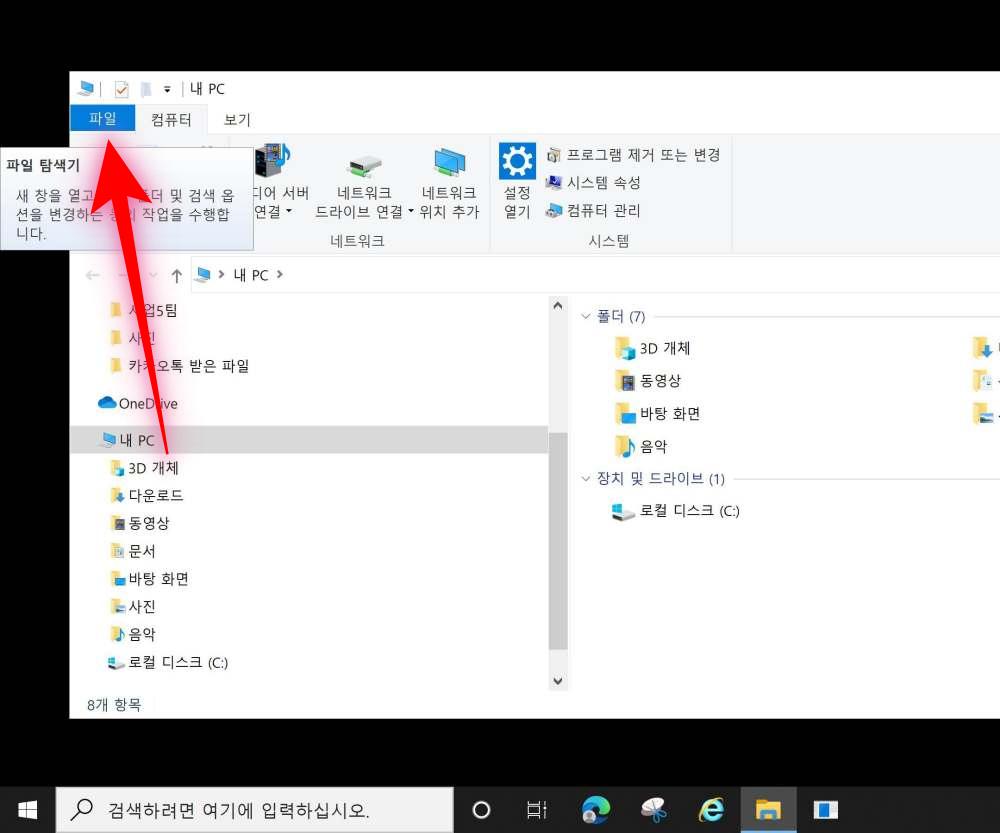
Task: Click the 위치 추가 ribbon icon
Action: pos(449,180)
